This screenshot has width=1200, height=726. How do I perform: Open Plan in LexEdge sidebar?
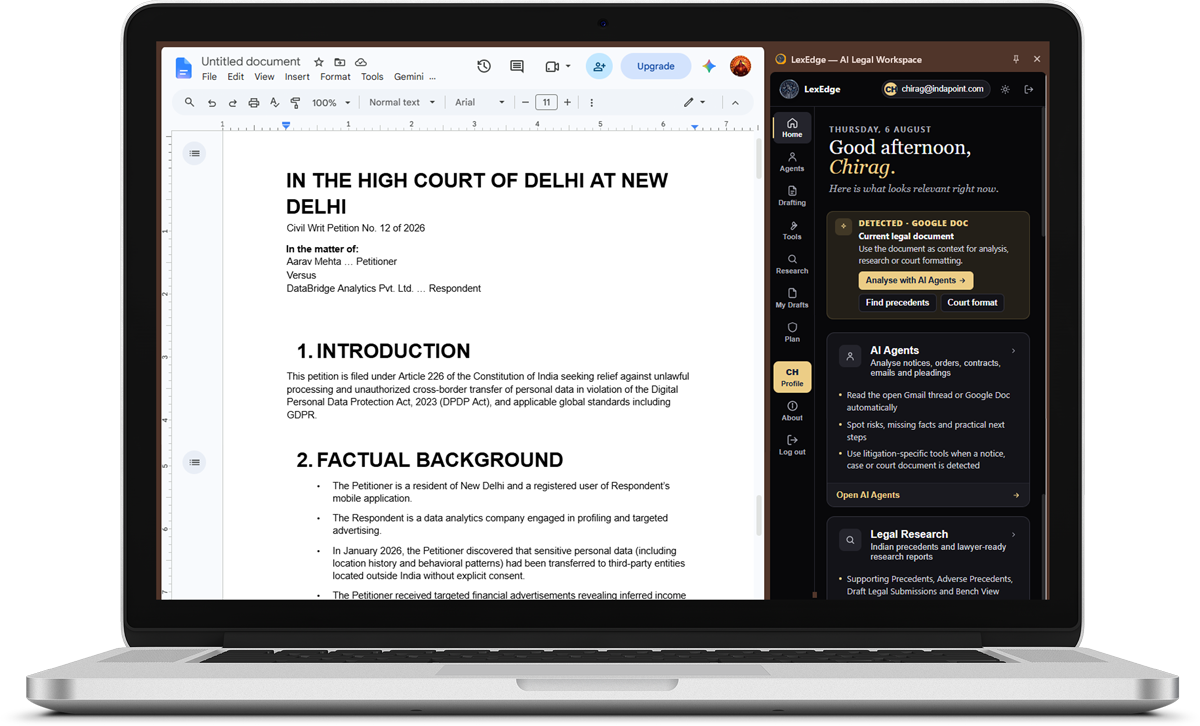[792, 332]
